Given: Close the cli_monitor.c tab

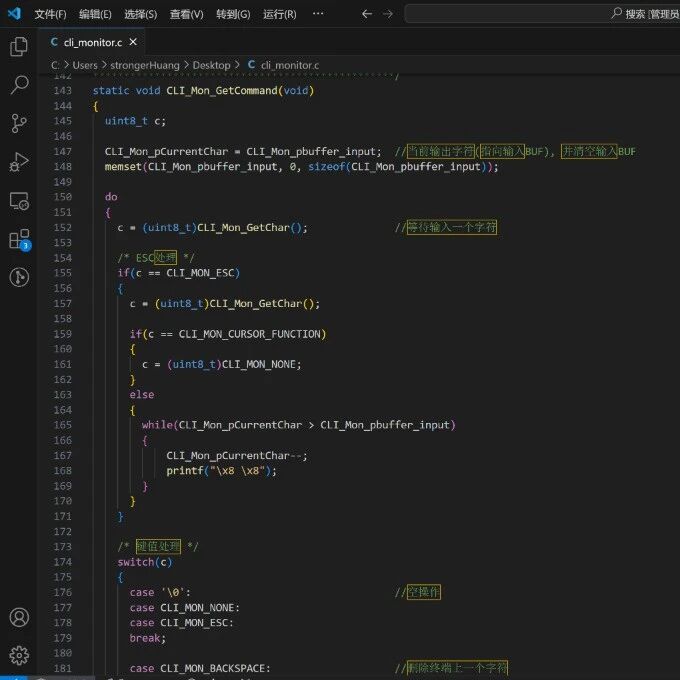Looking at the screenshot, I should [134, 42].
